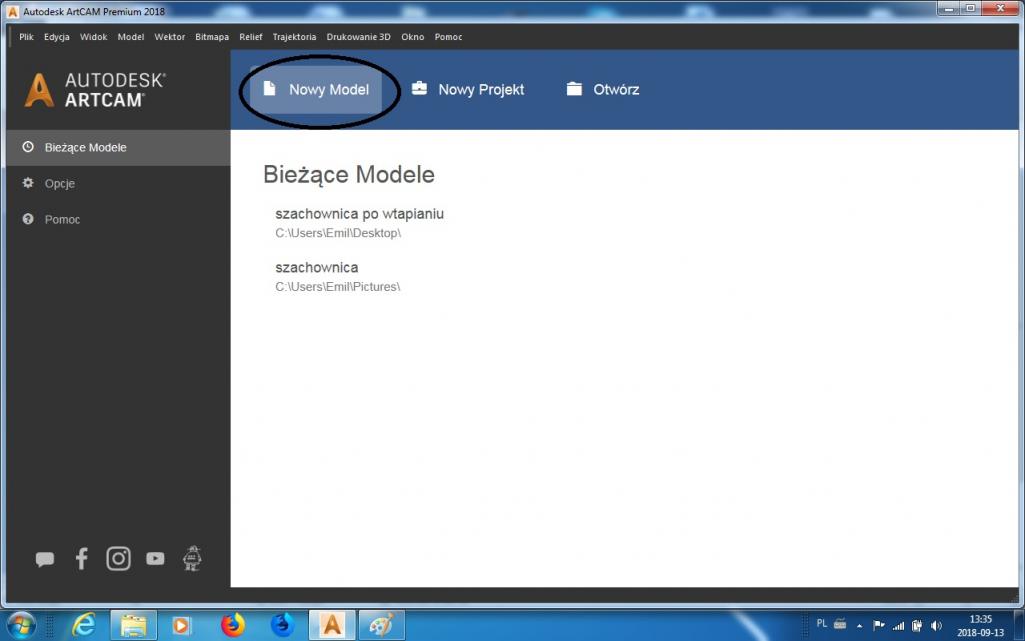Open the media player taskbar icon
Image resolution: width=1025 pixels, height=641 pixels.
point(181,625)
